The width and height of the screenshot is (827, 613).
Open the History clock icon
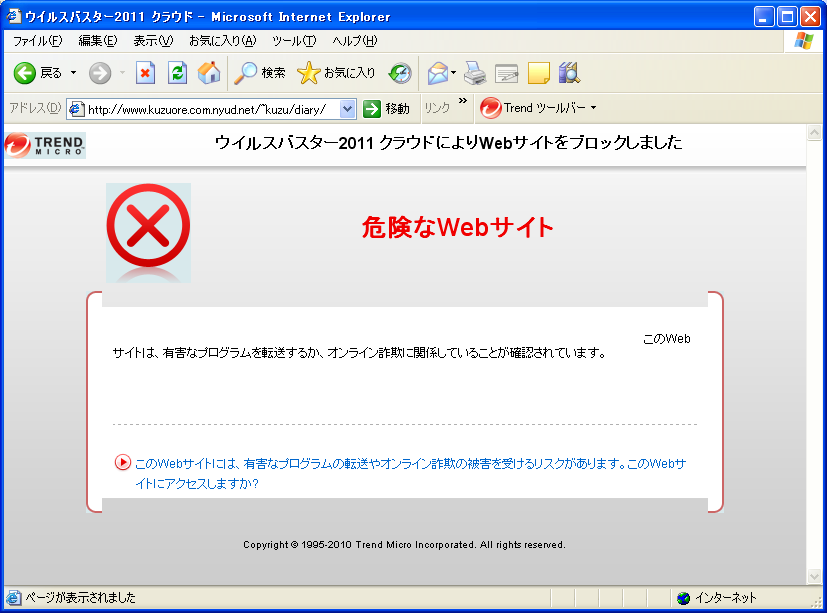click(400, 73)
